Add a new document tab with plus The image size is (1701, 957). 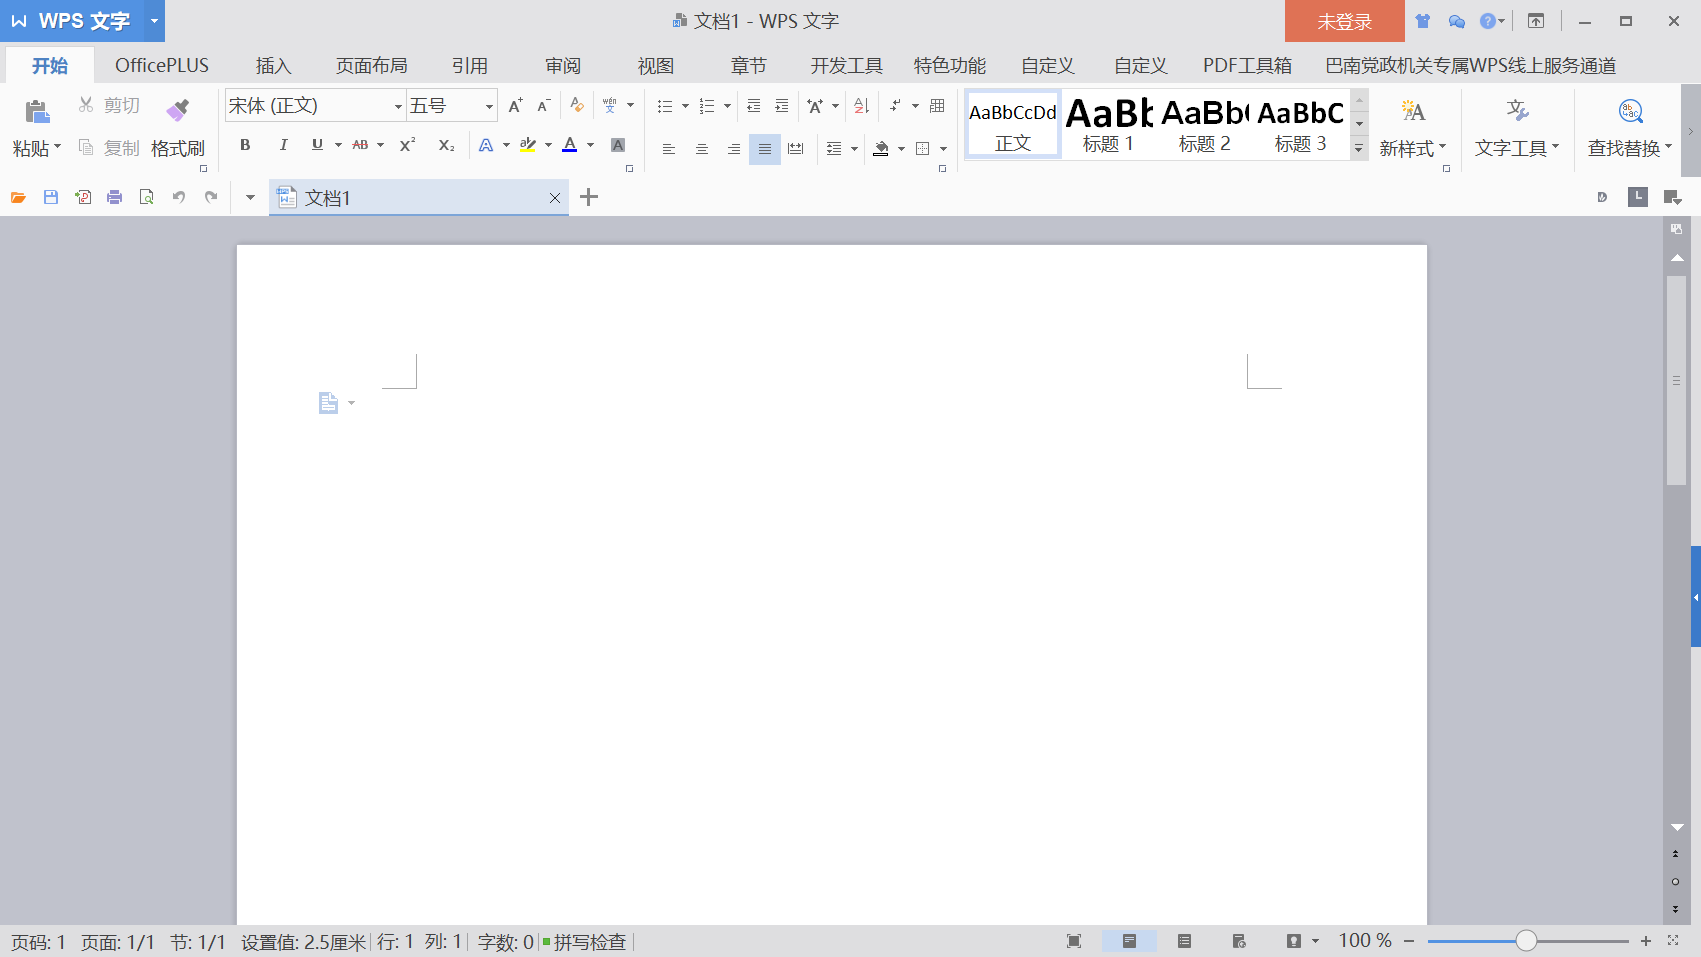coord(589,197)
